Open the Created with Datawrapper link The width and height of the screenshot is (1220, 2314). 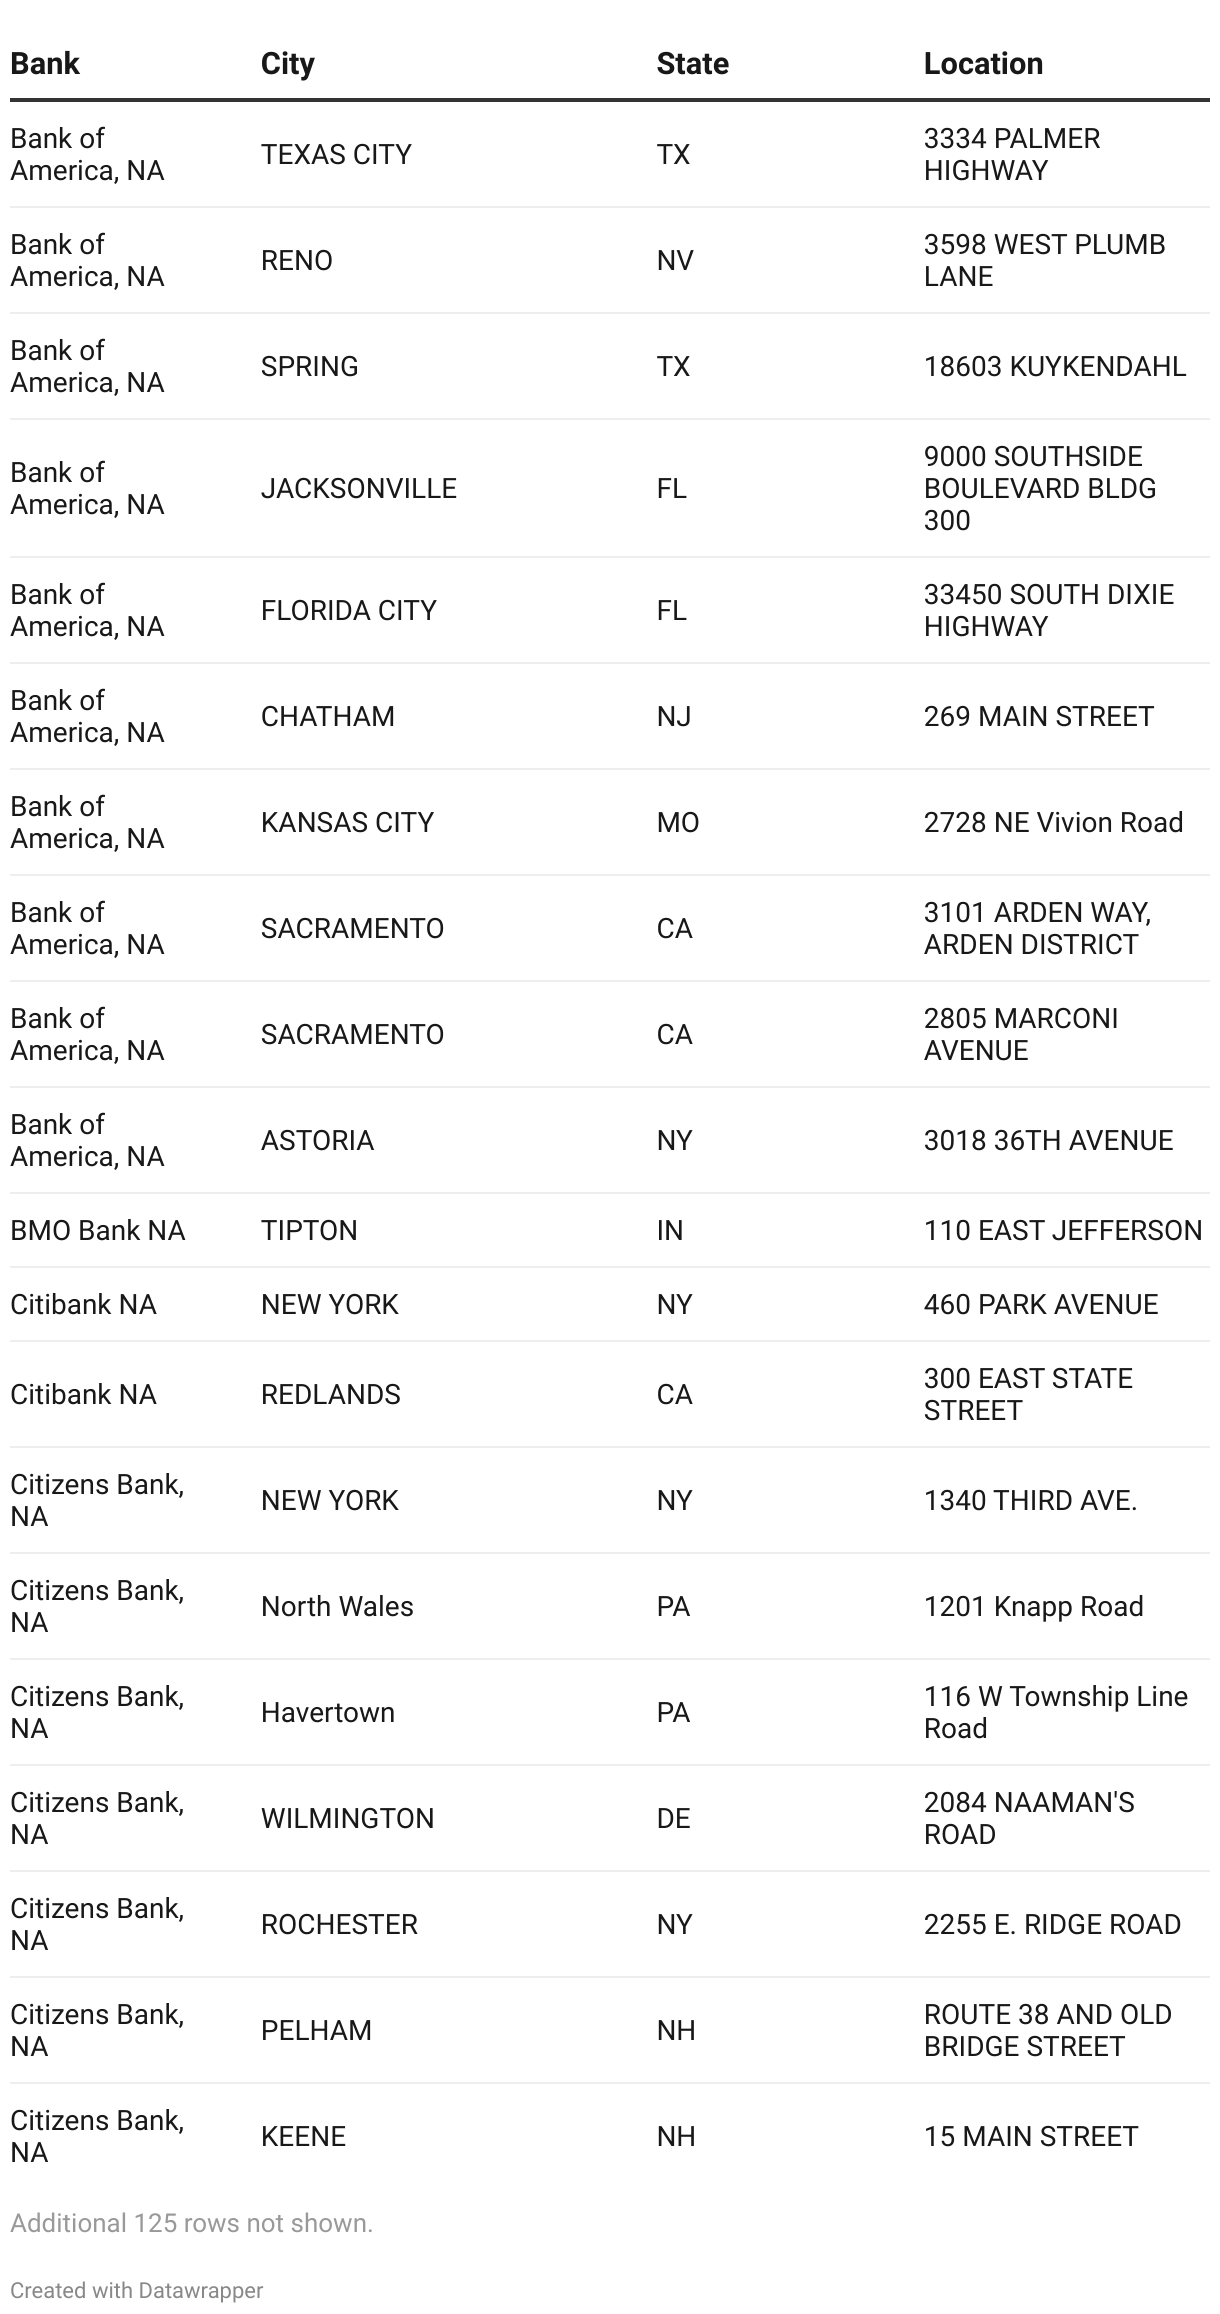pos(137,2290)
